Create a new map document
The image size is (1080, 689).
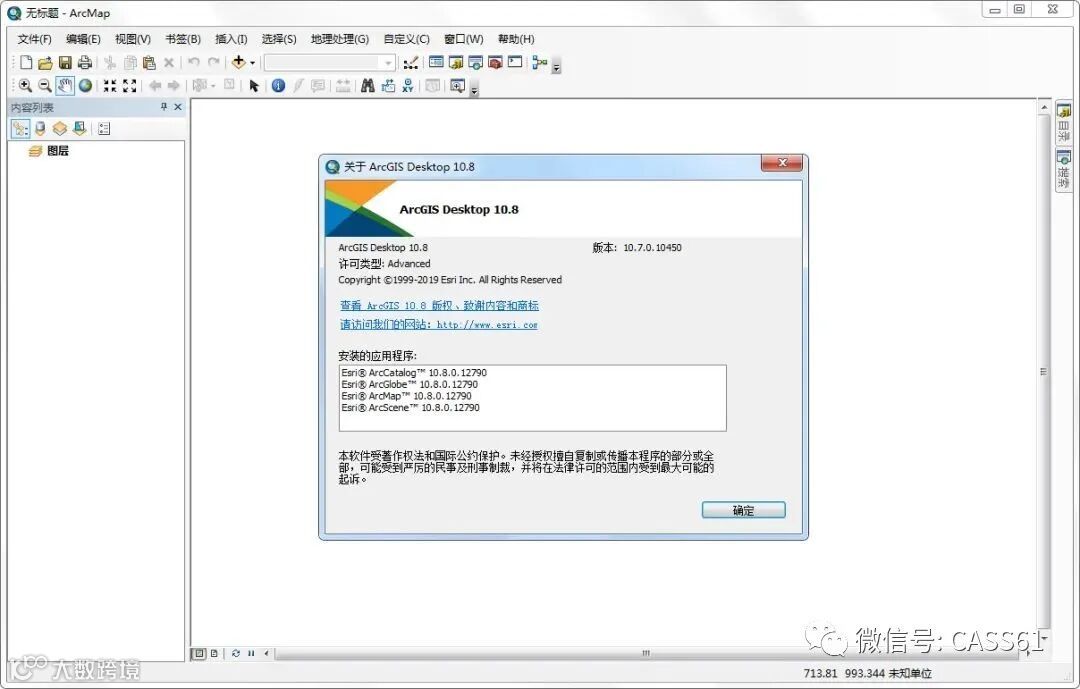point(25,63)
